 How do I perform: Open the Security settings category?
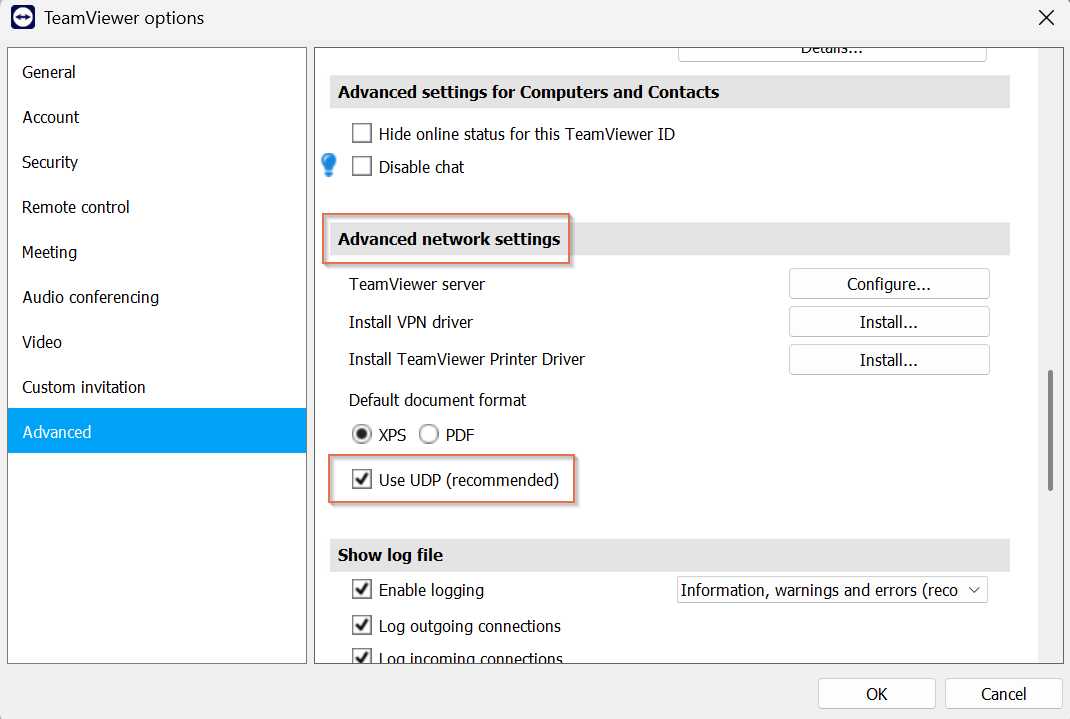coord(157,162)
